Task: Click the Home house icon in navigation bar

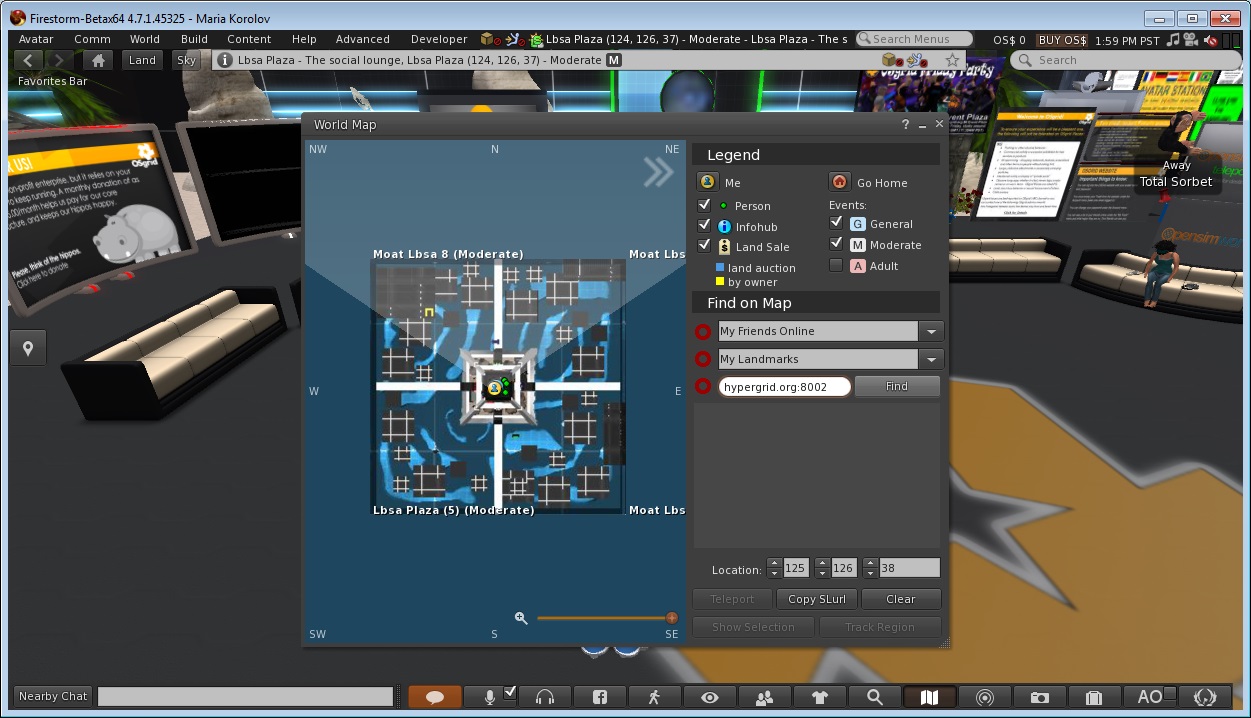Action: tap(98, 60)
